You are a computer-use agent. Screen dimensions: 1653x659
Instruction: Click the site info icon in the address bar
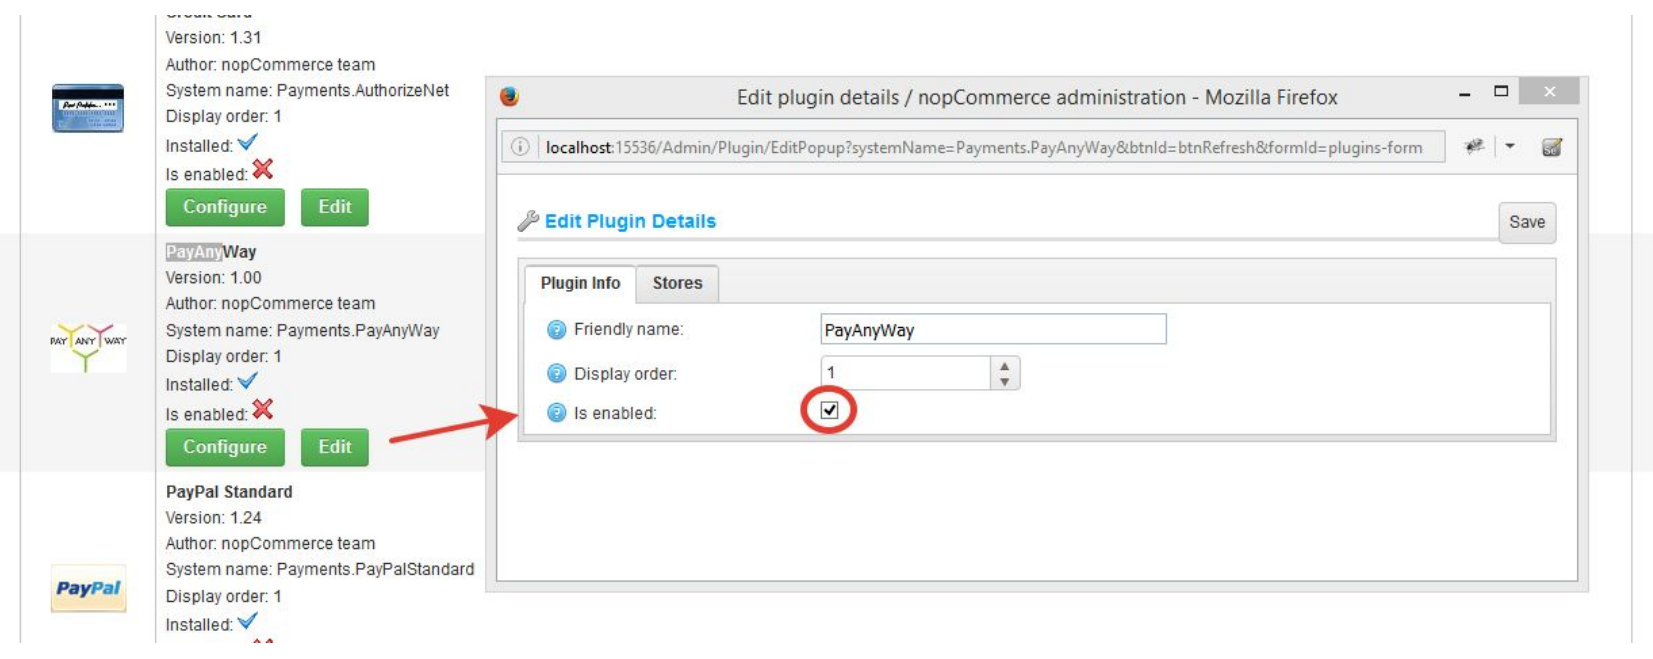click(x=520, y=147)
